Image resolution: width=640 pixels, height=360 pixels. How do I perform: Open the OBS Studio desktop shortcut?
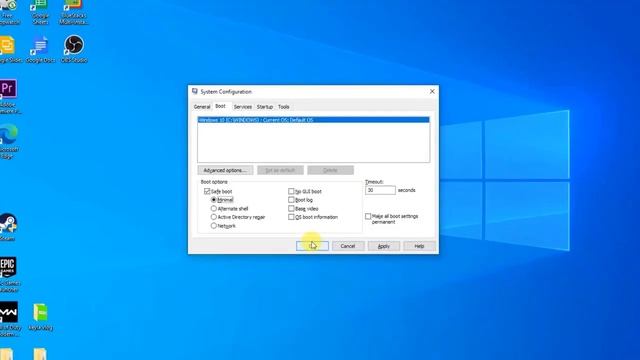point(74,49)
